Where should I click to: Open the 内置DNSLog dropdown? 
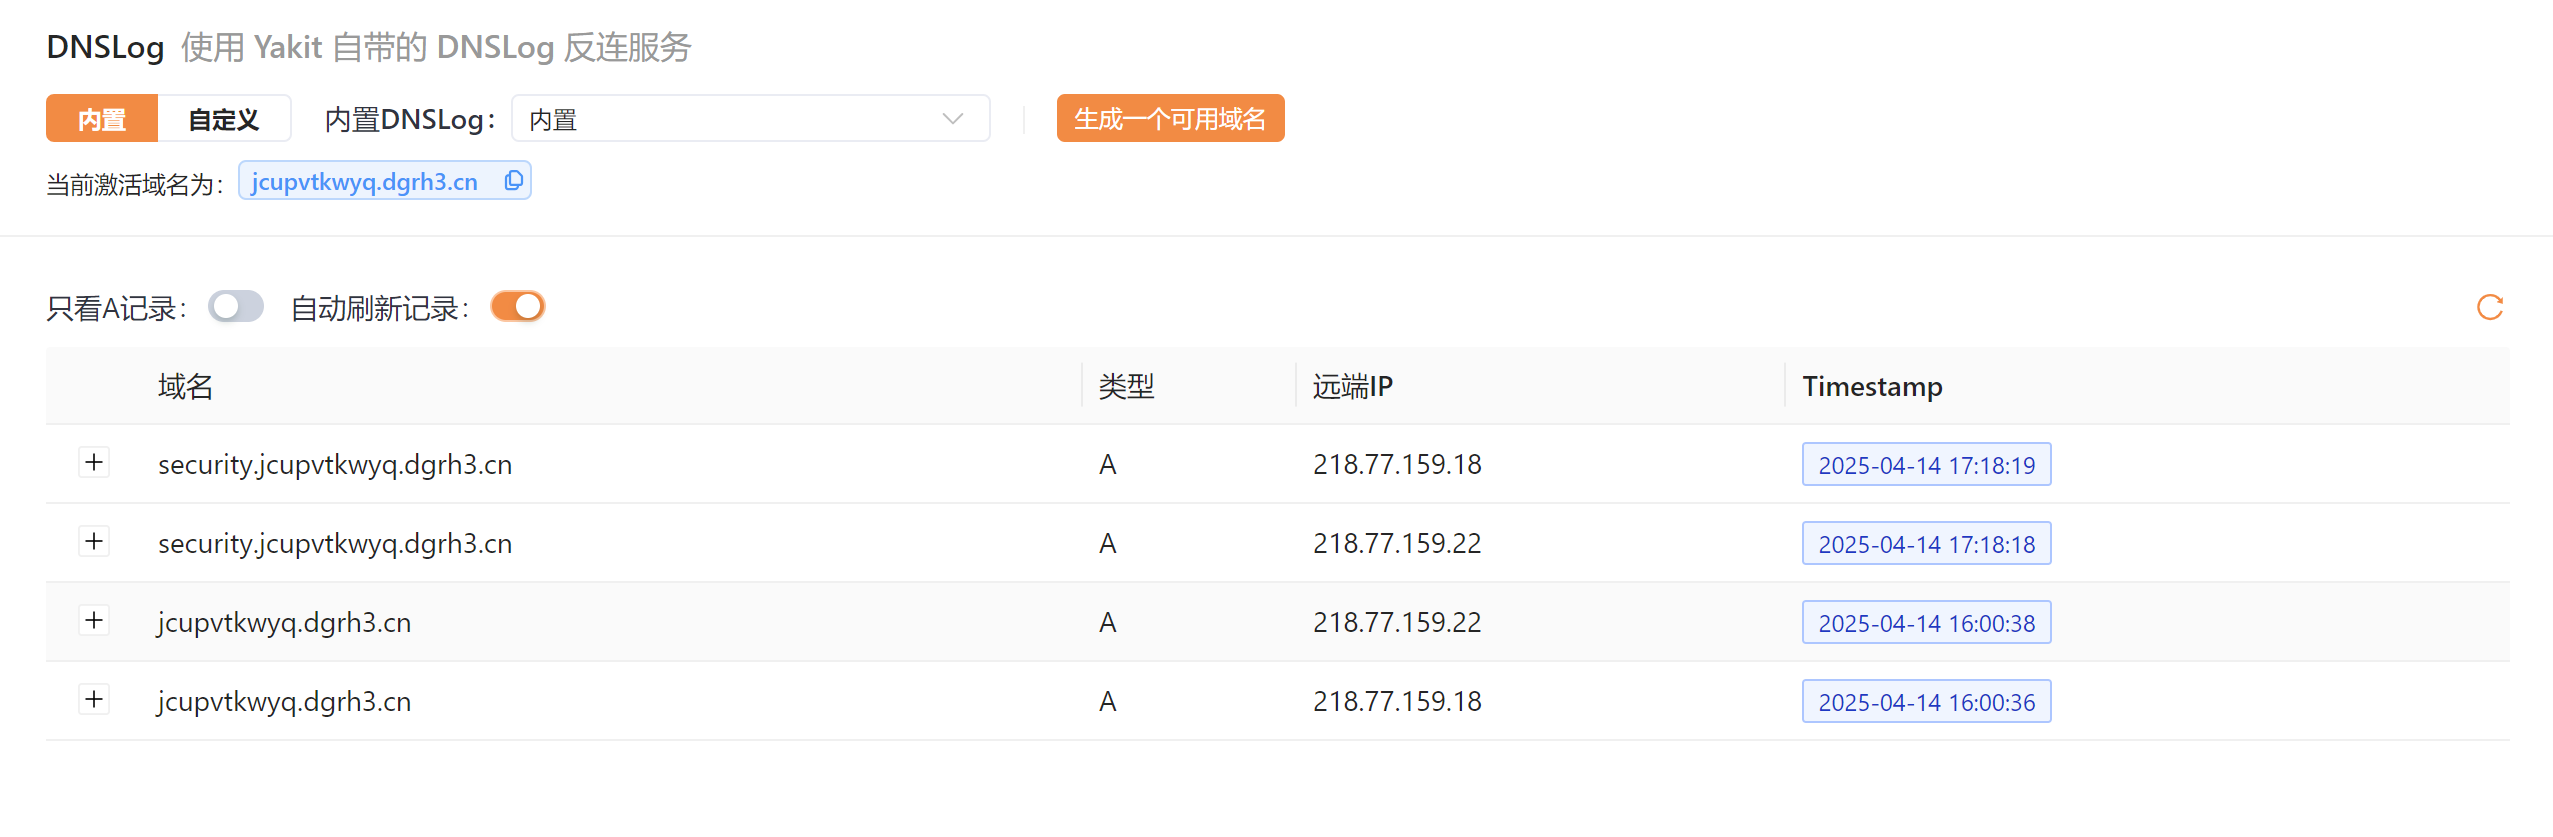click(x=750, y=119)
